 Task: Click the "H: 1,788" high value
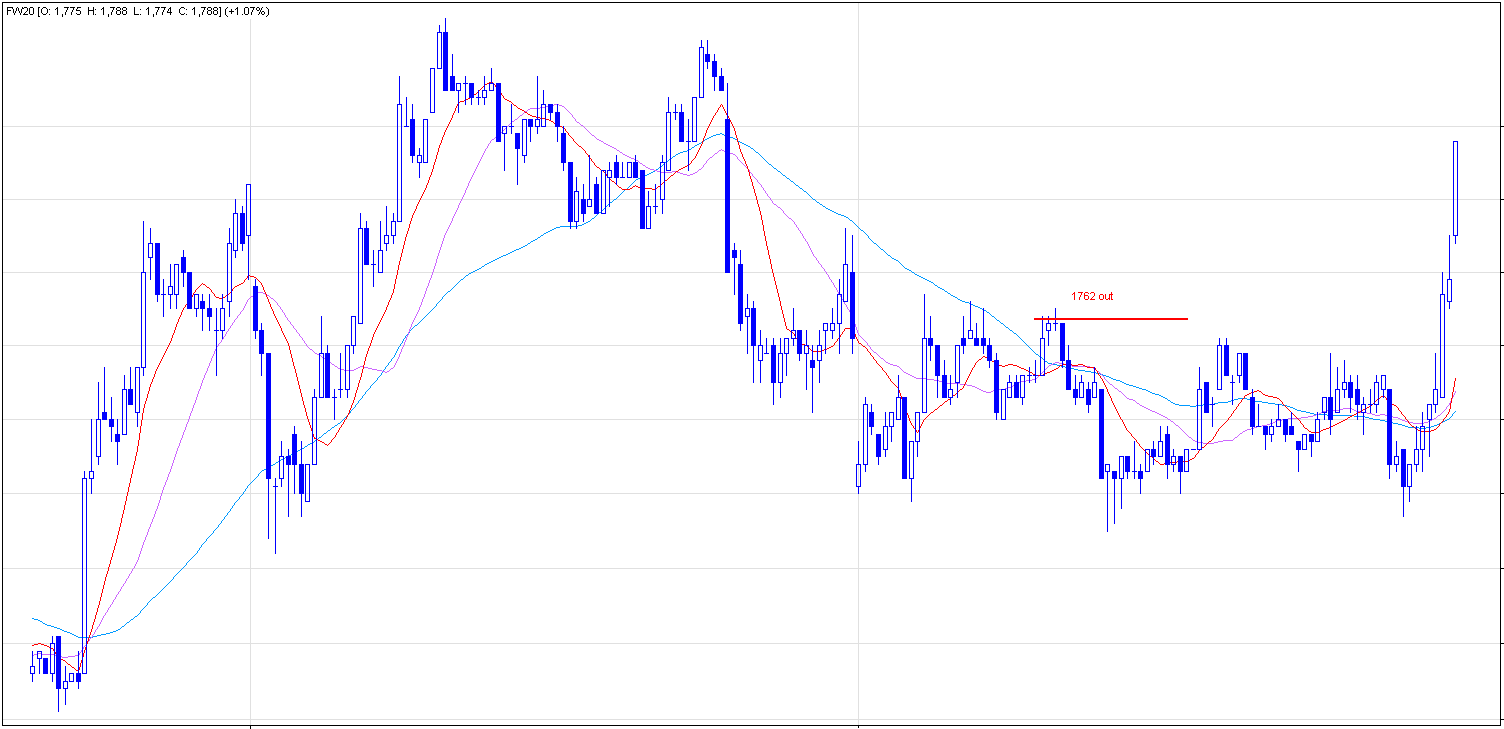(x=107, y=11)
